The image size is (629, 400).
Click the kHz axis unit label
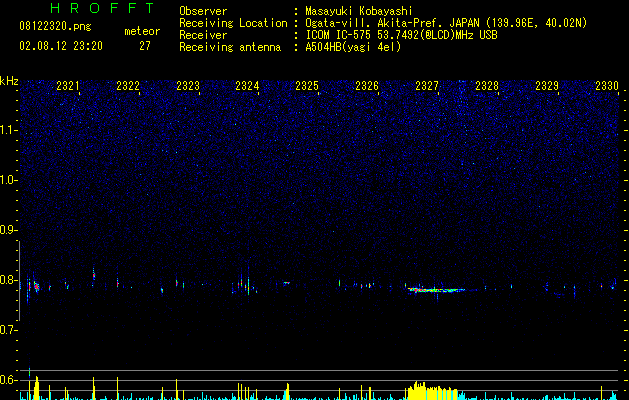click(9, 81)
